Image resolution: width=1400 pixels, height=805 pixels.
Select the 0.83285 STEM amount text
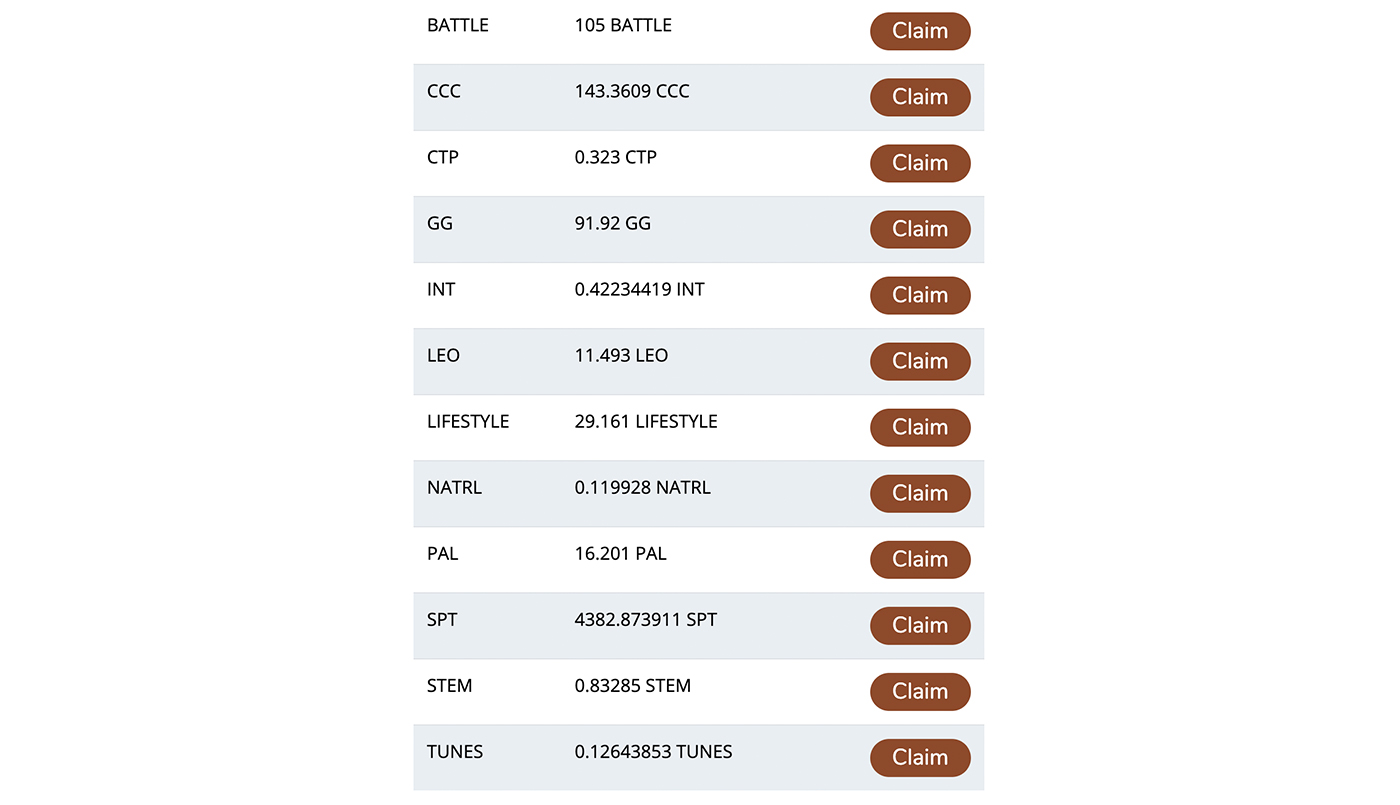(x=633, y=685)
